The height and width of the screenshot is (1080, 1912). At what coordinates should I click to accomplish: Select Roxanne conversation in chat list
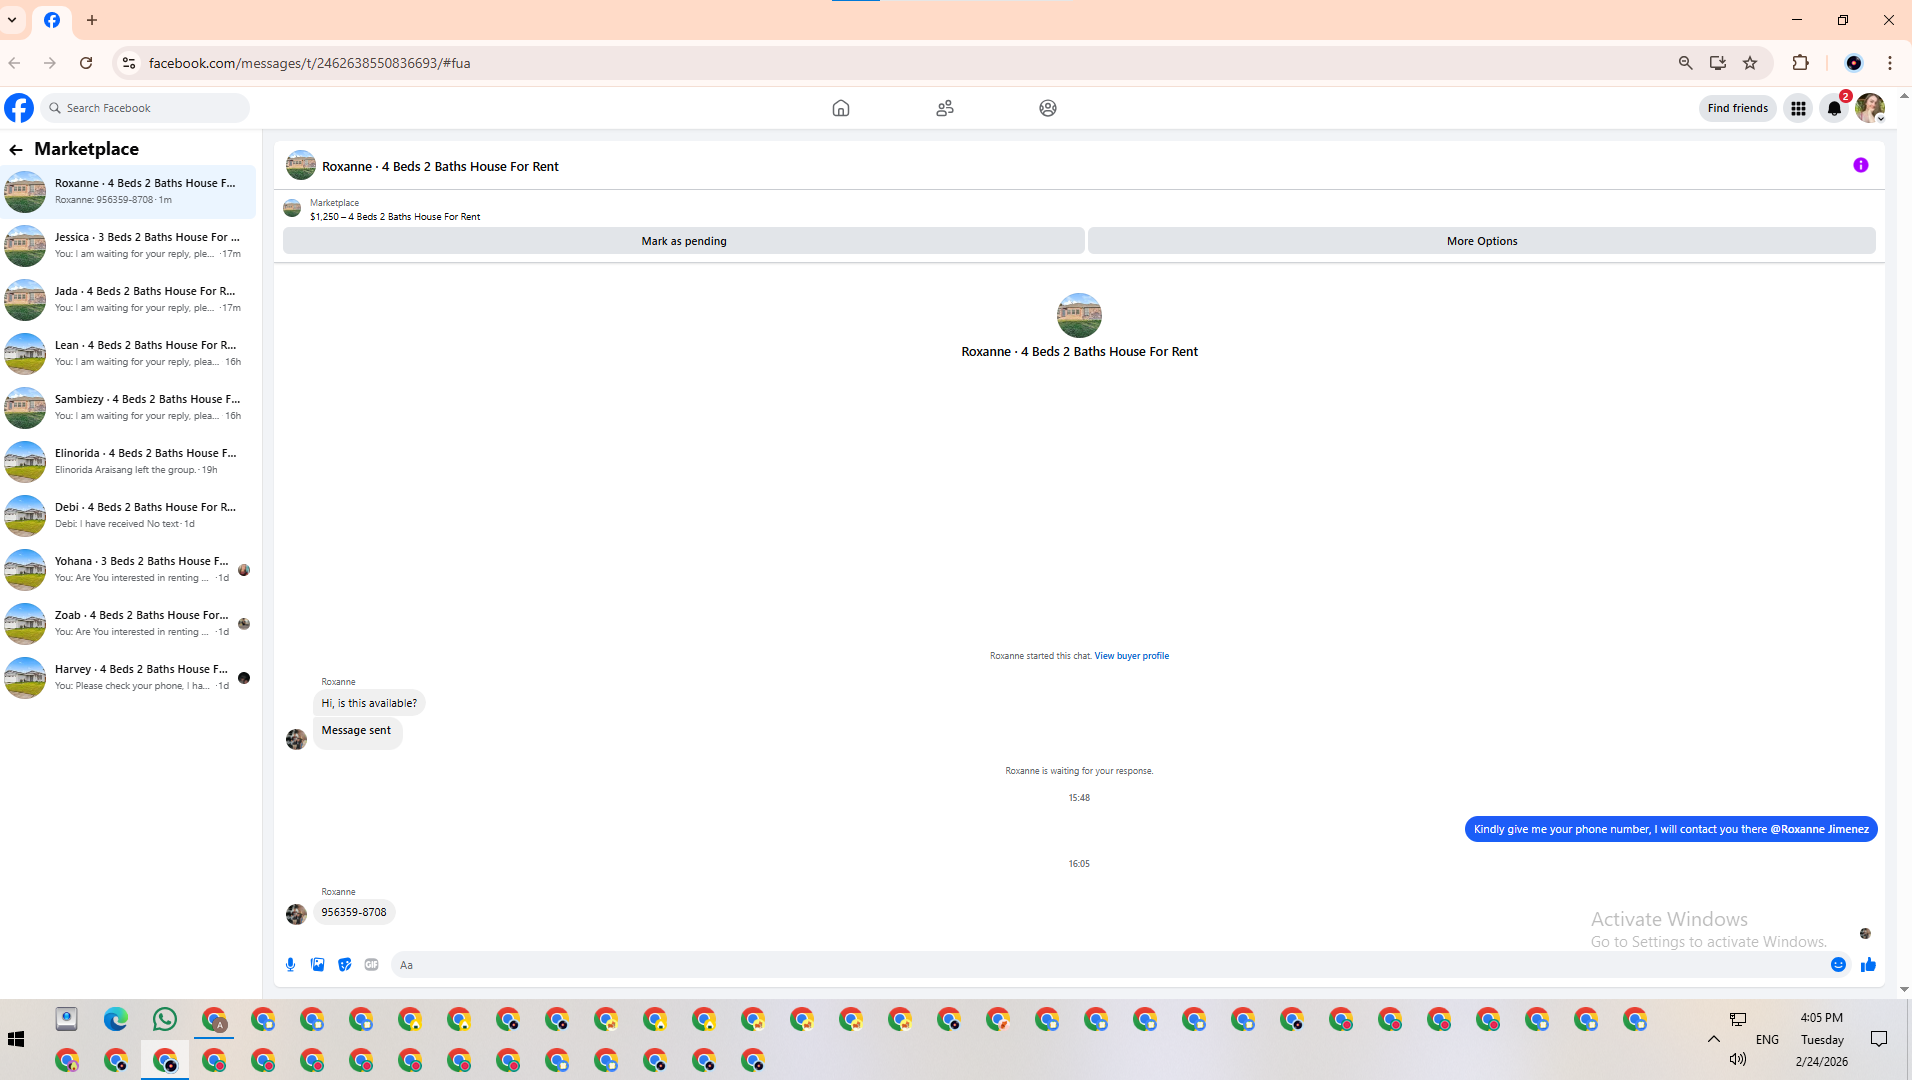128,191
